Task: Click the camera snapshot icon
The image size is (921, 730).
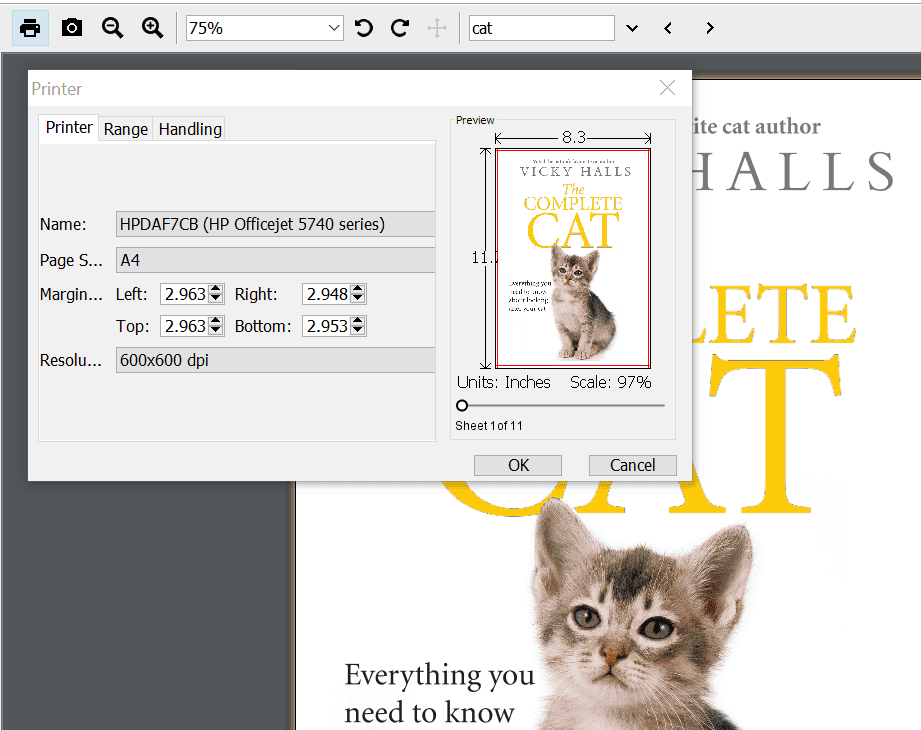Action: tap(72, 28)
